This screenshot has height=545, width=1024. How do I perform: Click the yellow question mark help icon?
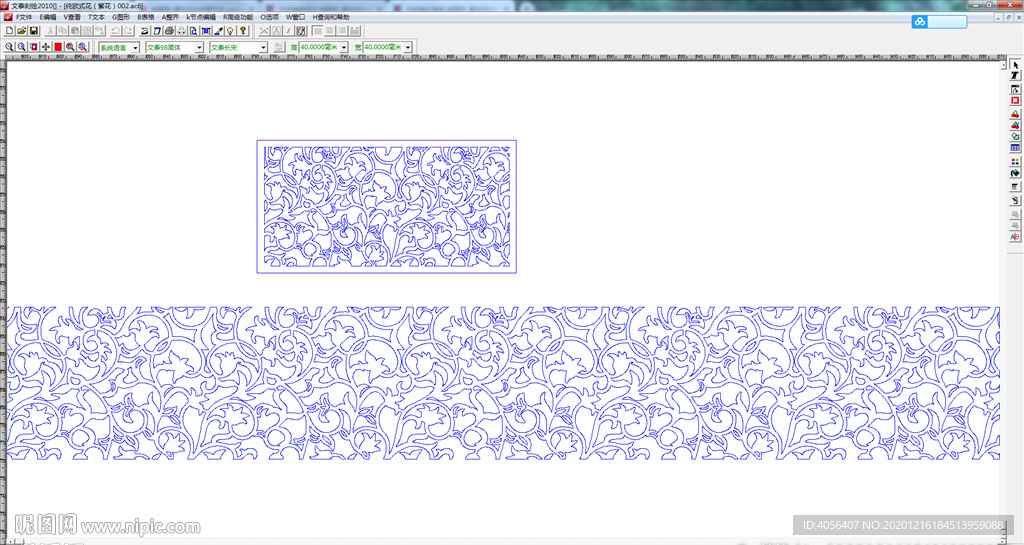(243, 31)
